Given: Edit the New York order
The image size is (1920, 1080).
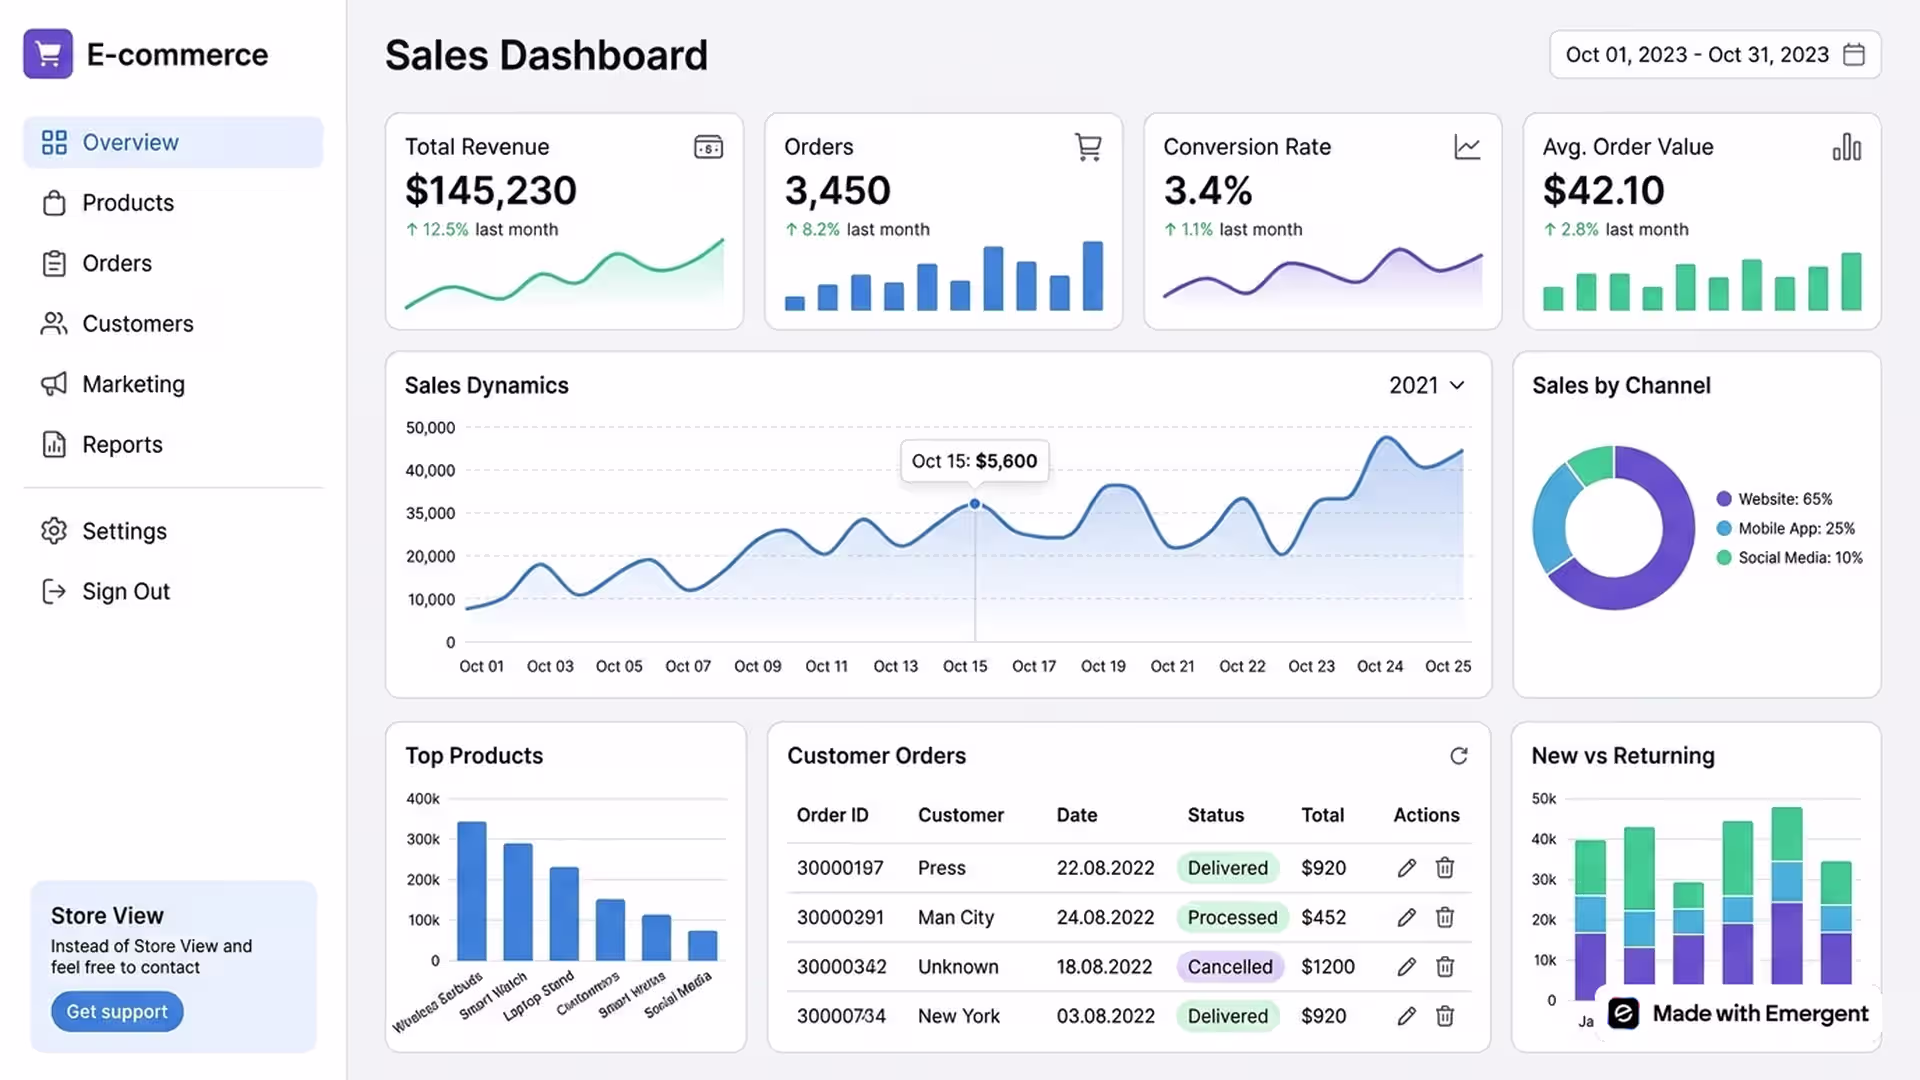Looking at the screenshot, I should (1406, 1016).
